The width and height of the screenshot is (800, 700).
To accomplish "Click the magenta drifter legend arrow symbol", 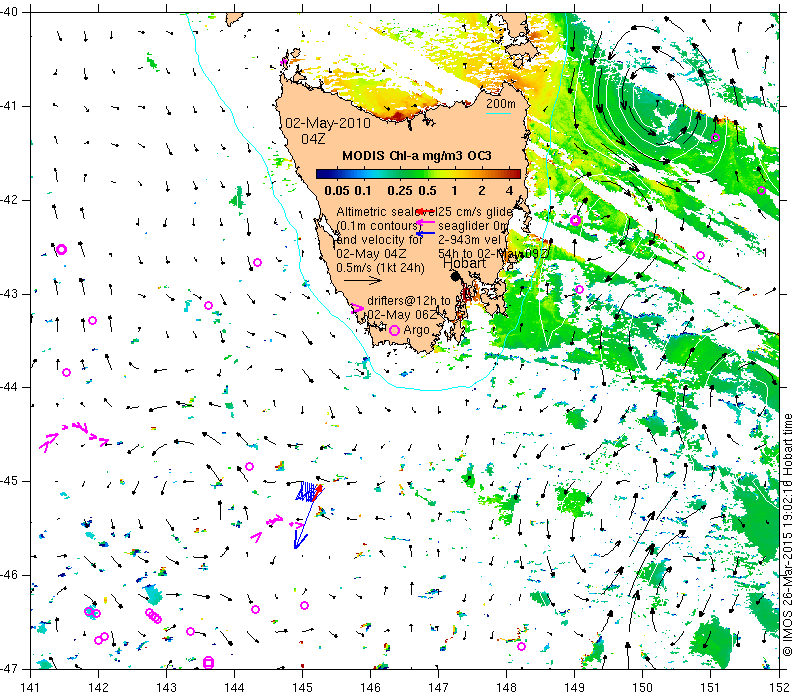I will pos(358,309).
